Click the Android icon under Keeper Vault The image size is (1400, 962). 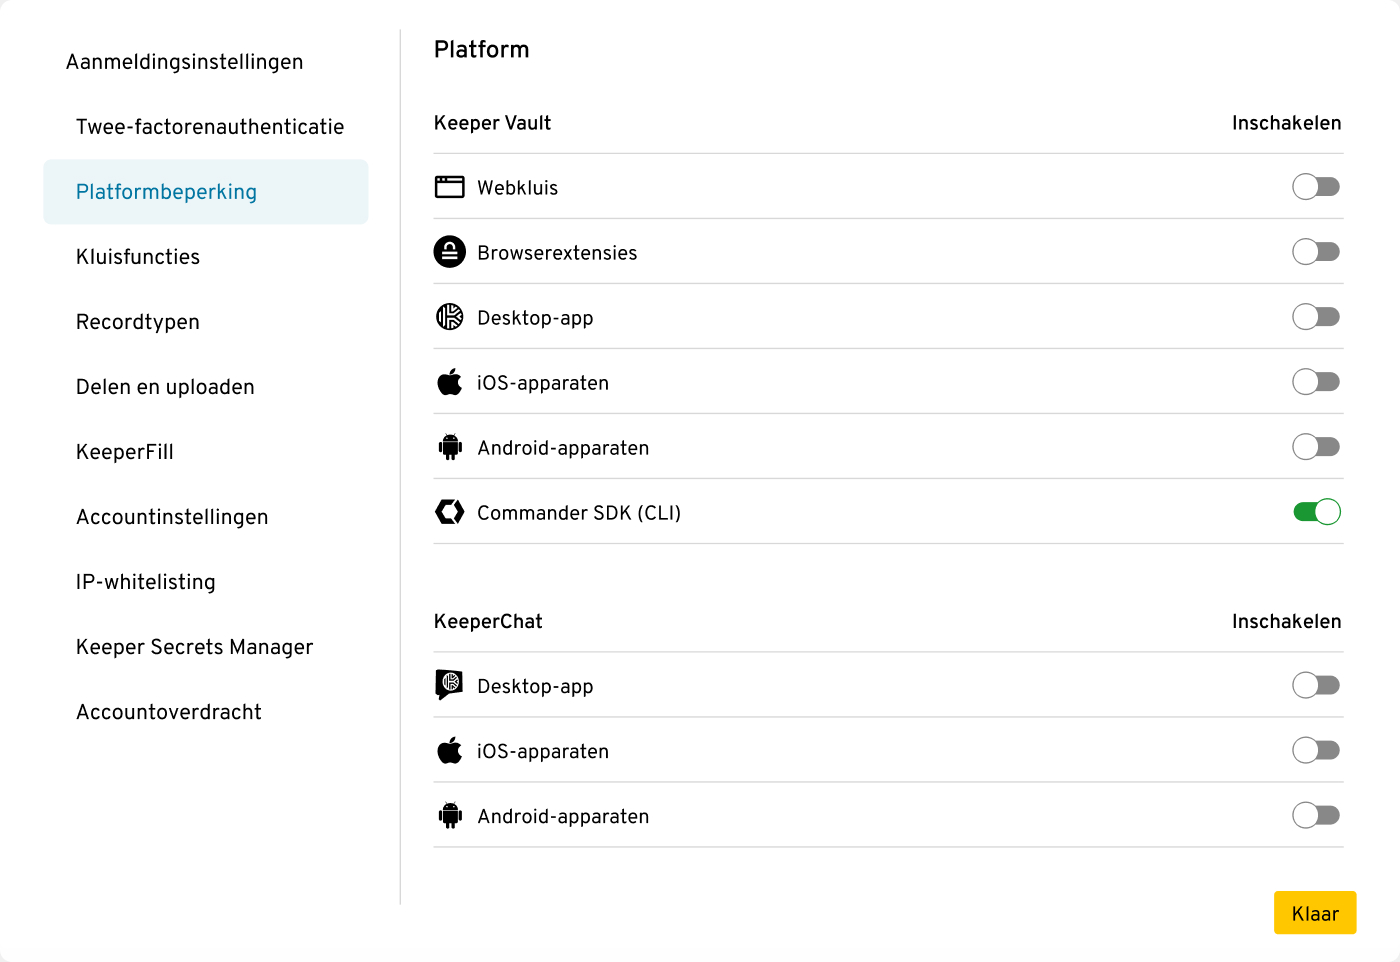(450, 447)
